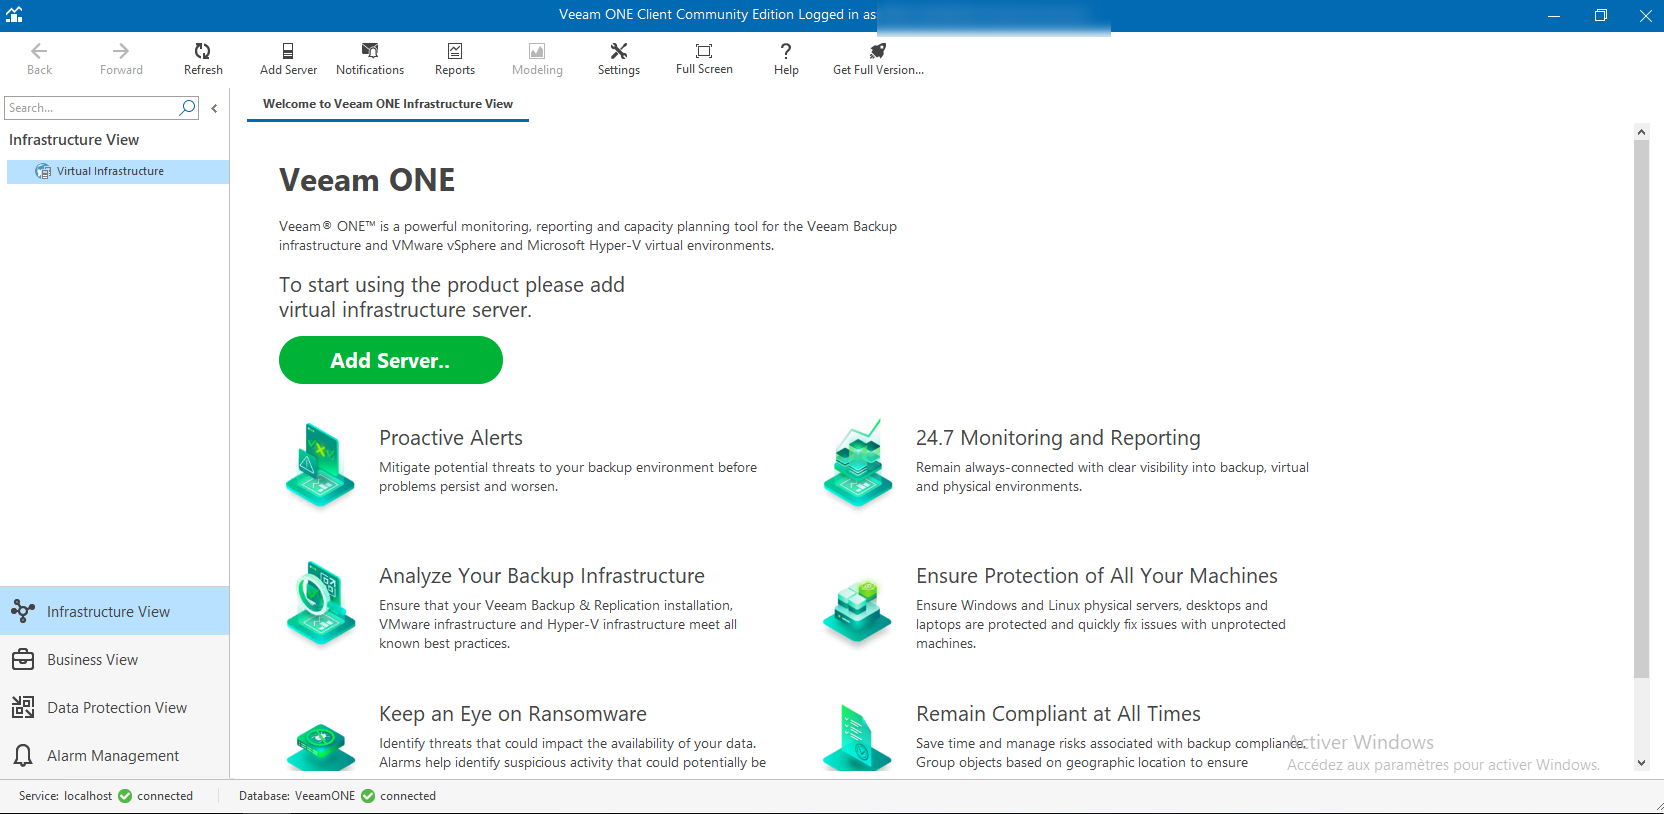The image size is (1664, 814).
Task: Restore down the Veeam ONE window
Action: (x=1600, y=15)
